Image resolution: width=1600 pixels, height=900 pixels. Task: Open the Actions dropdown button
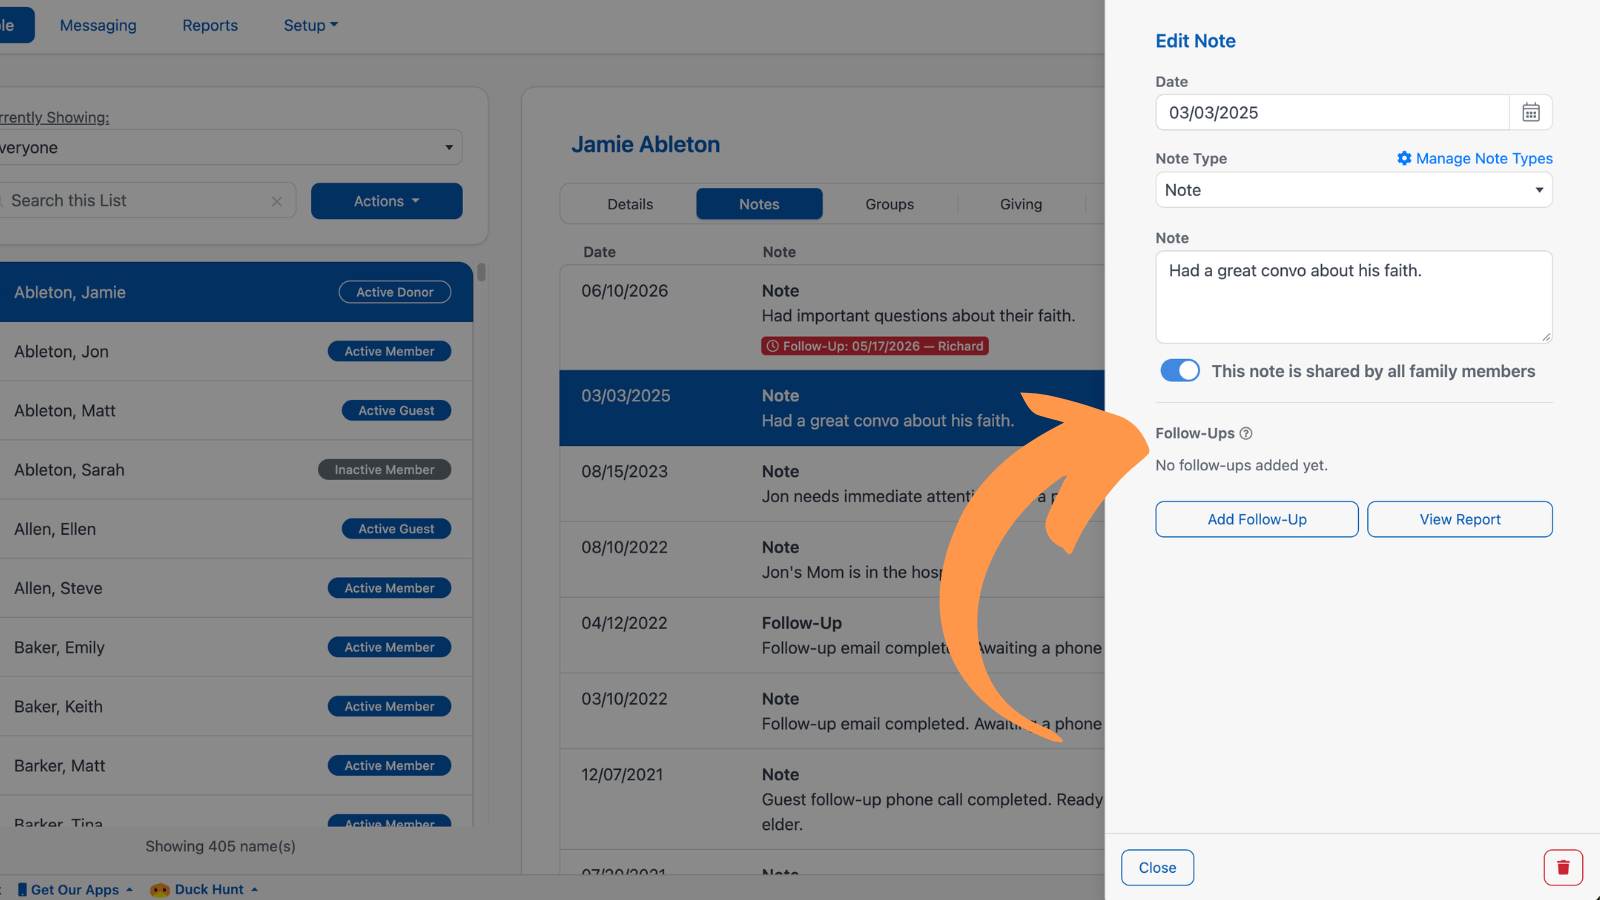387,201
